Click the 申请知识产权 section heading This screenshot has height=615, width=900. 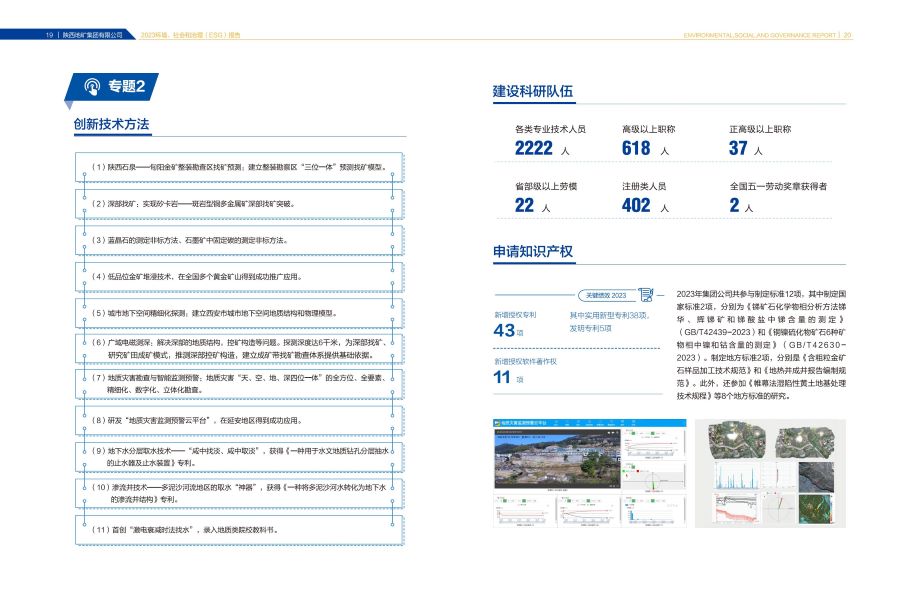pos(533,251)
